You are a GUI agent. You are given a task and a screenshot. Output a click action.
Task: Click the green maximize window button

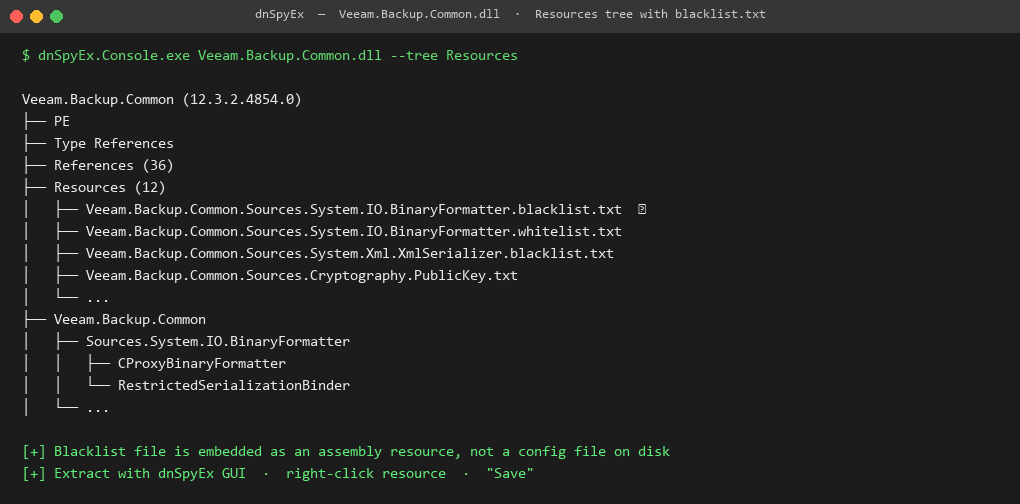click(x=57, y=16)
